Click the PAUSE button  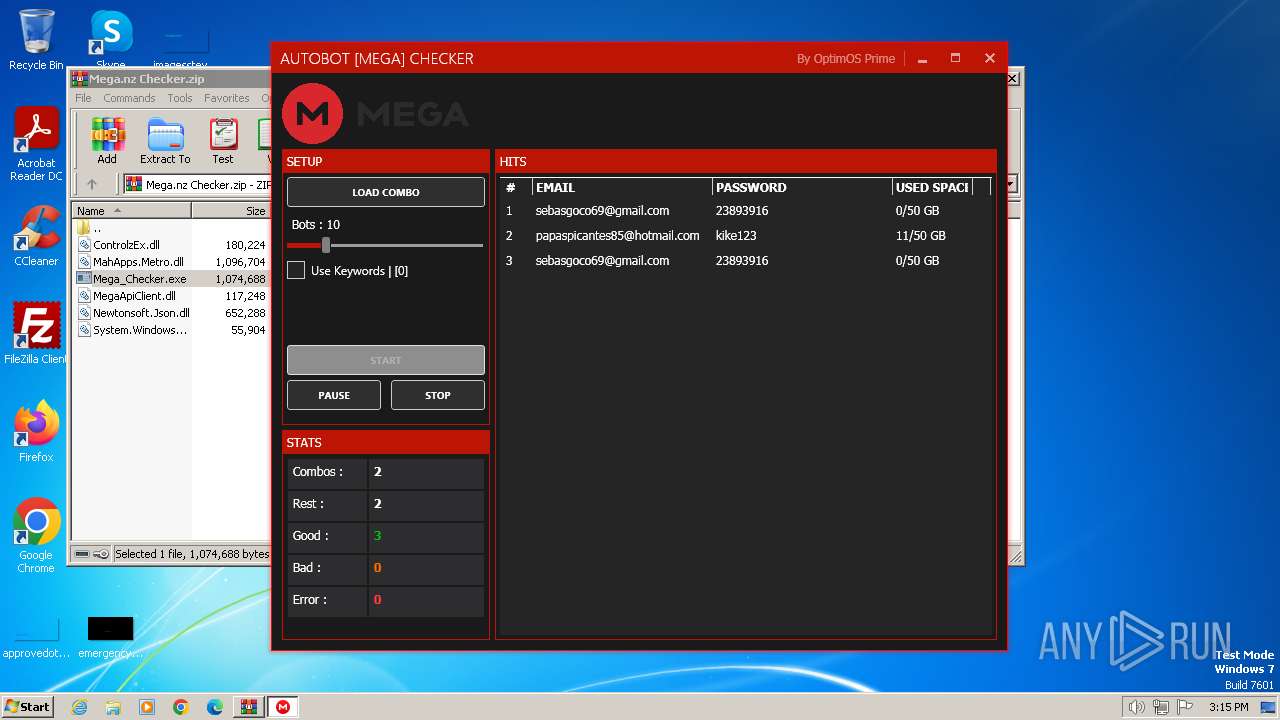334,395
